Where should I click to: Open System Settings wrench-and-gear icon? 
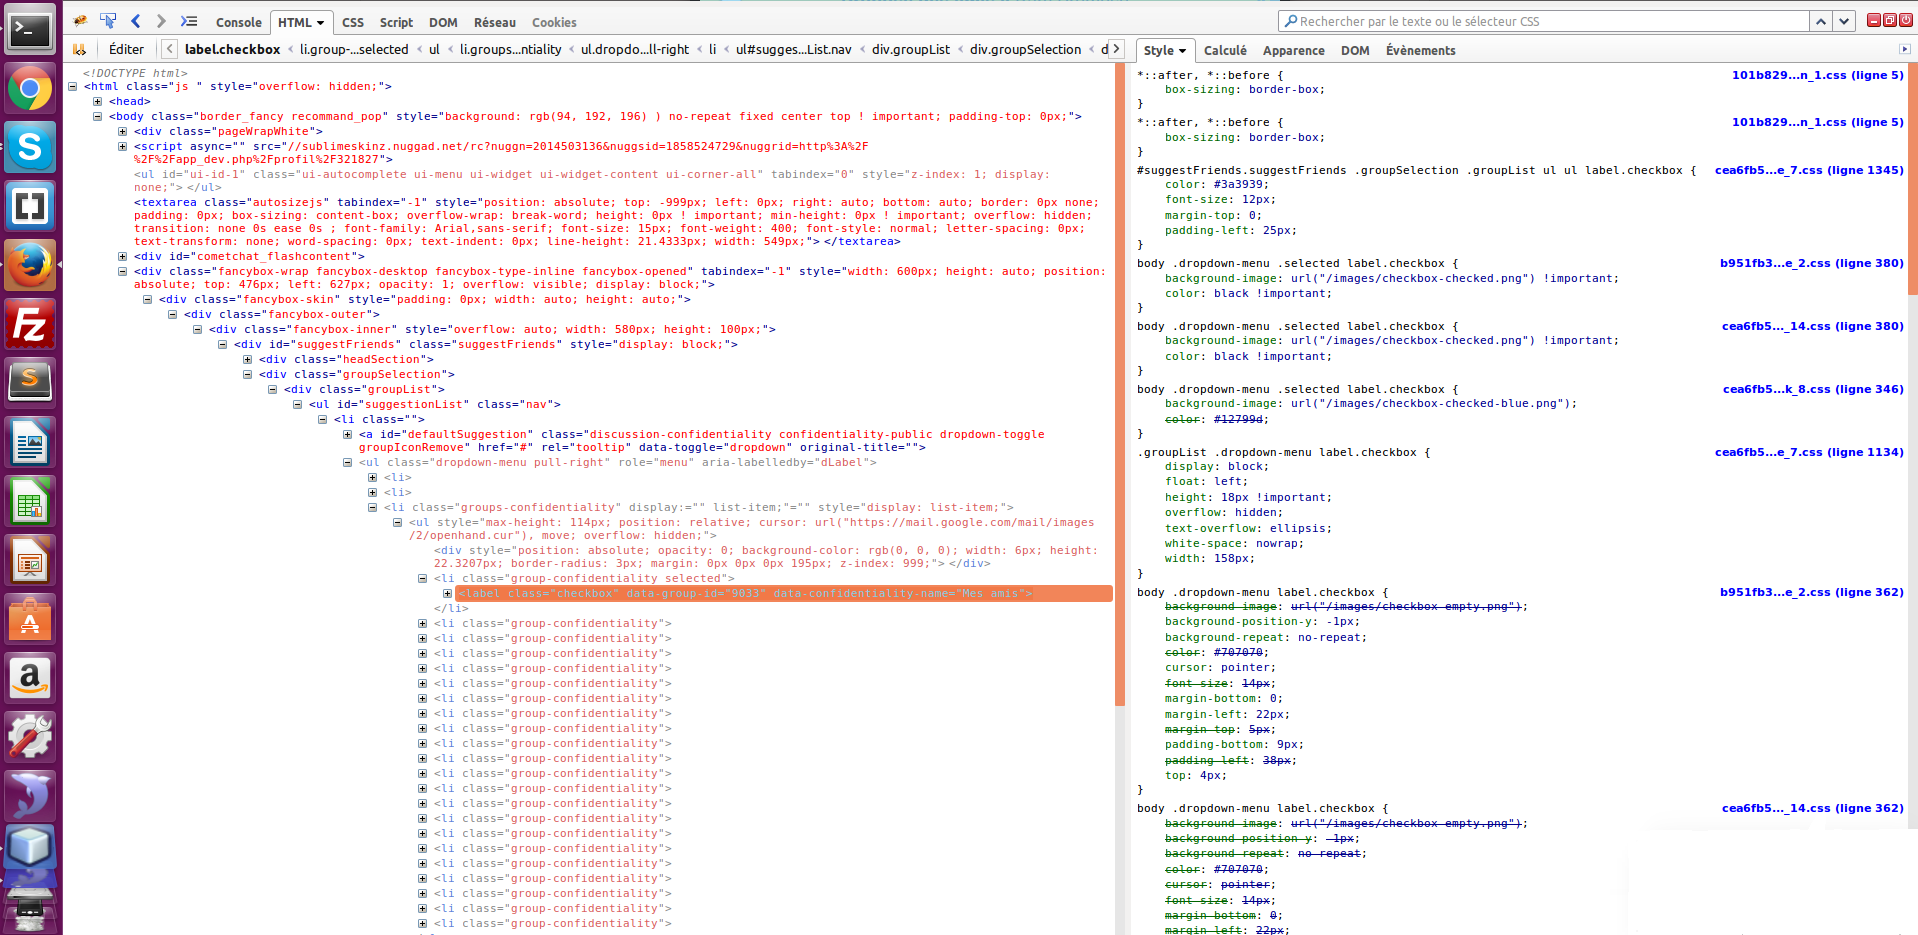(x=30, y=737)
